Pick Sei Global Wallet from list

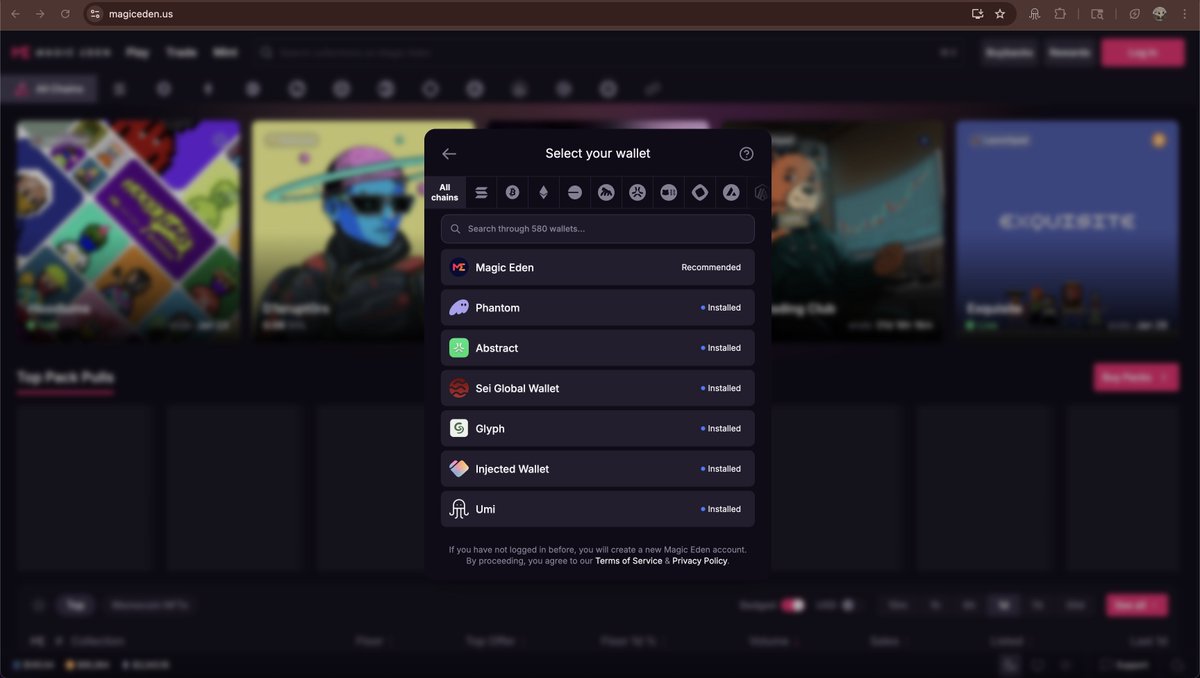point(598,388)
